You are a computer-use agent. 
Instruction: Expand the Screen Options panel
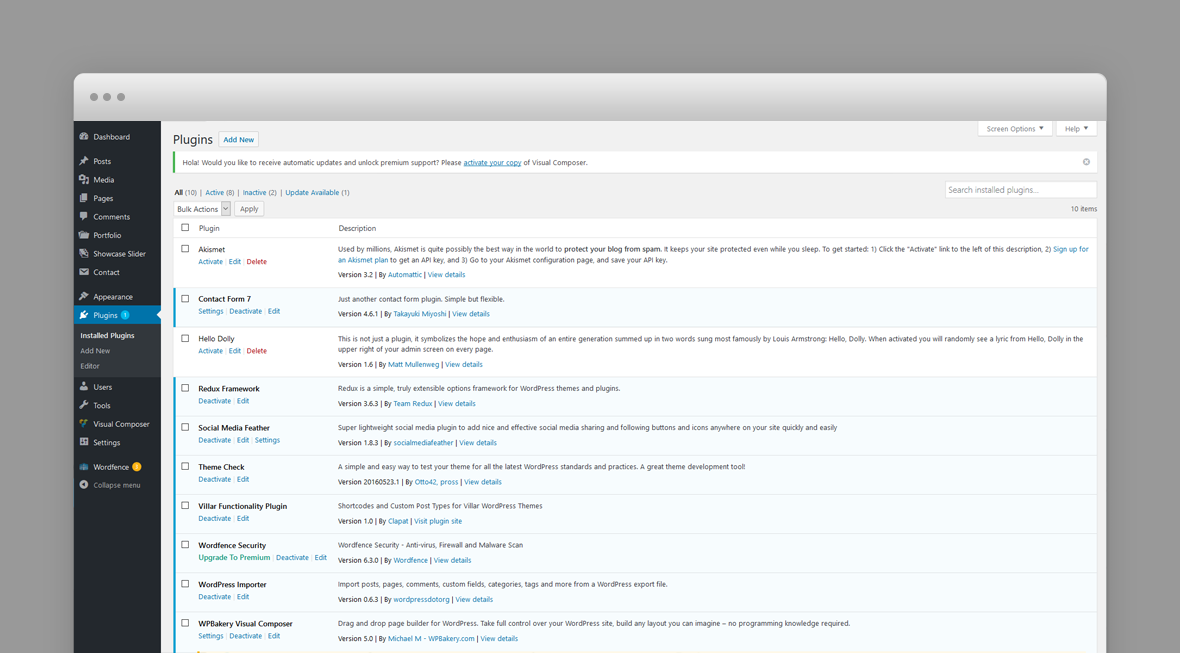1014,129
